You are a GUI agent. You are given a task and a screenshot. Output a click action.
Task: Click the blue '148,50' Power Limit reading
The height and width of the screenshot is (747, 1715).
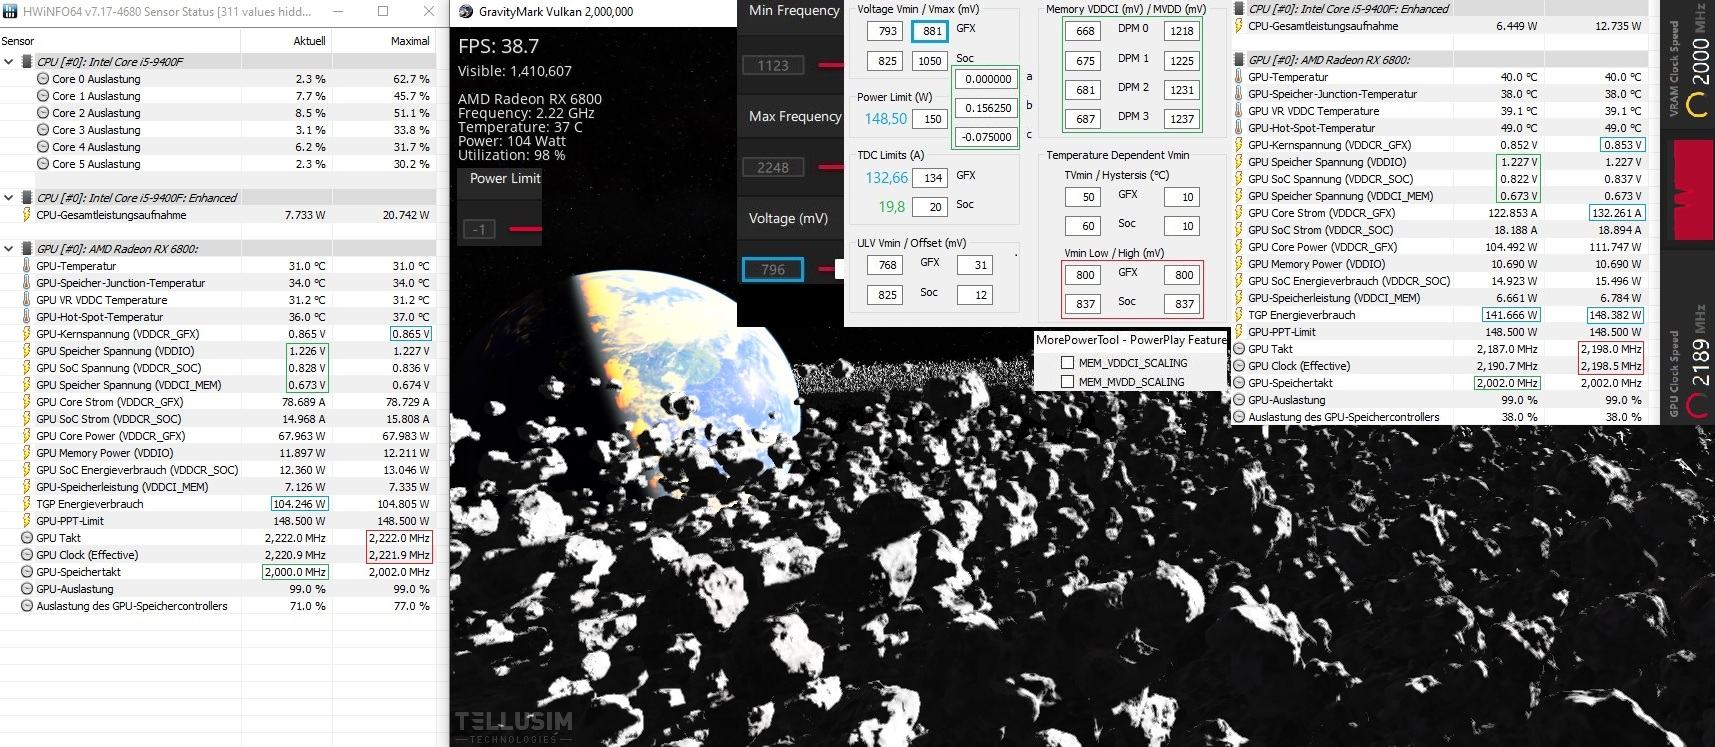[x=886, y=119]
